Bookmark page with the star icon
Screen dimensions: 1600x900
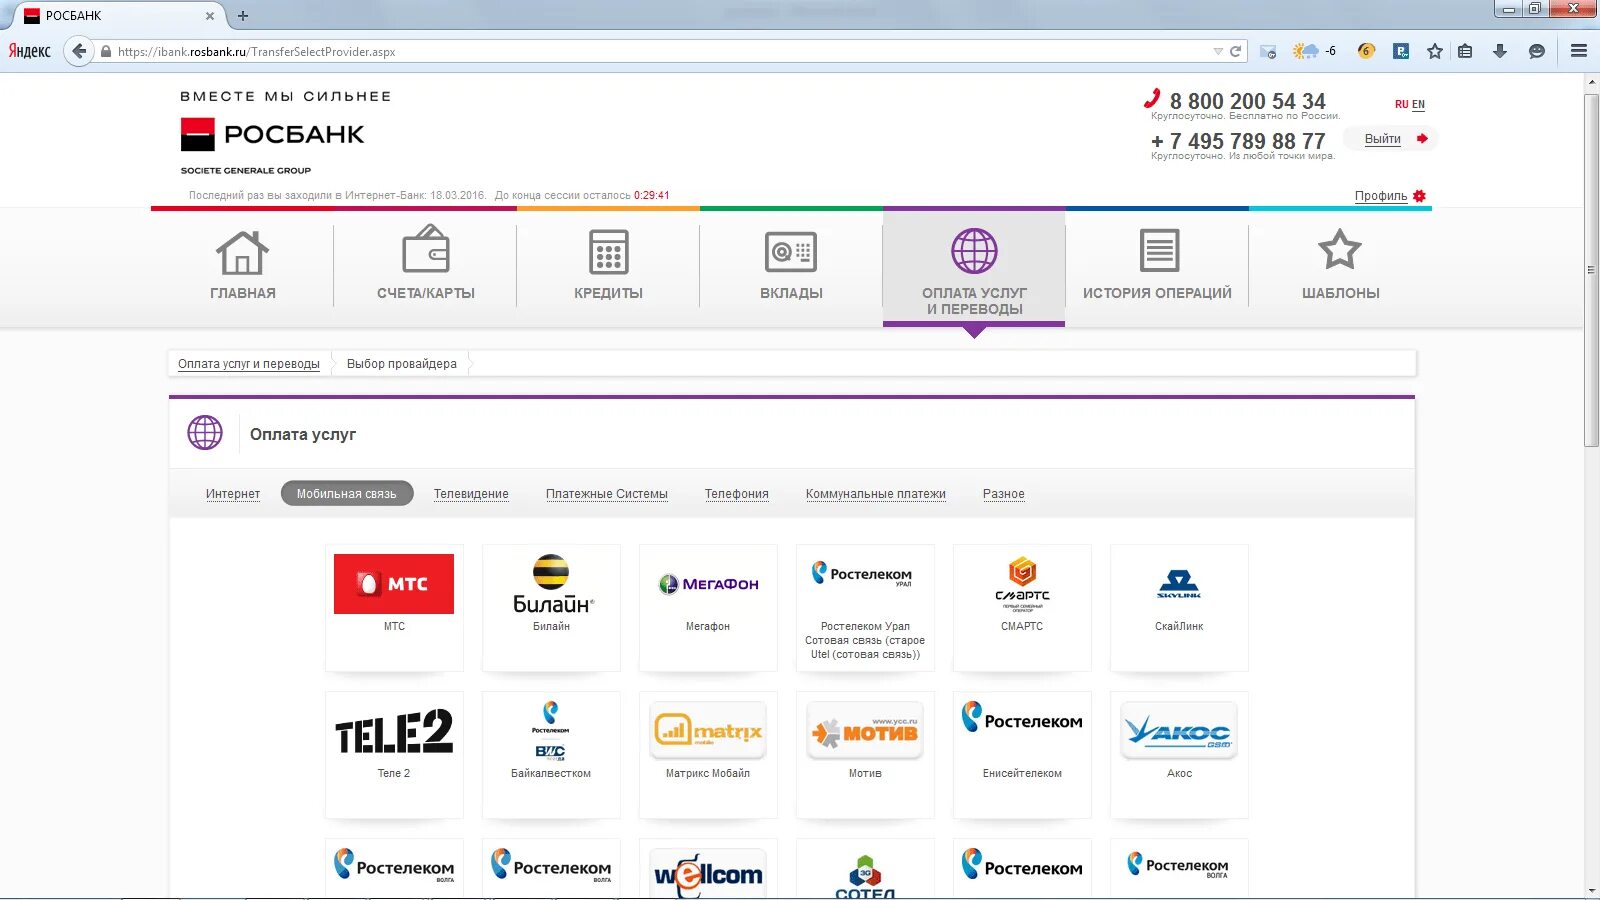[x=1435, y=51]
